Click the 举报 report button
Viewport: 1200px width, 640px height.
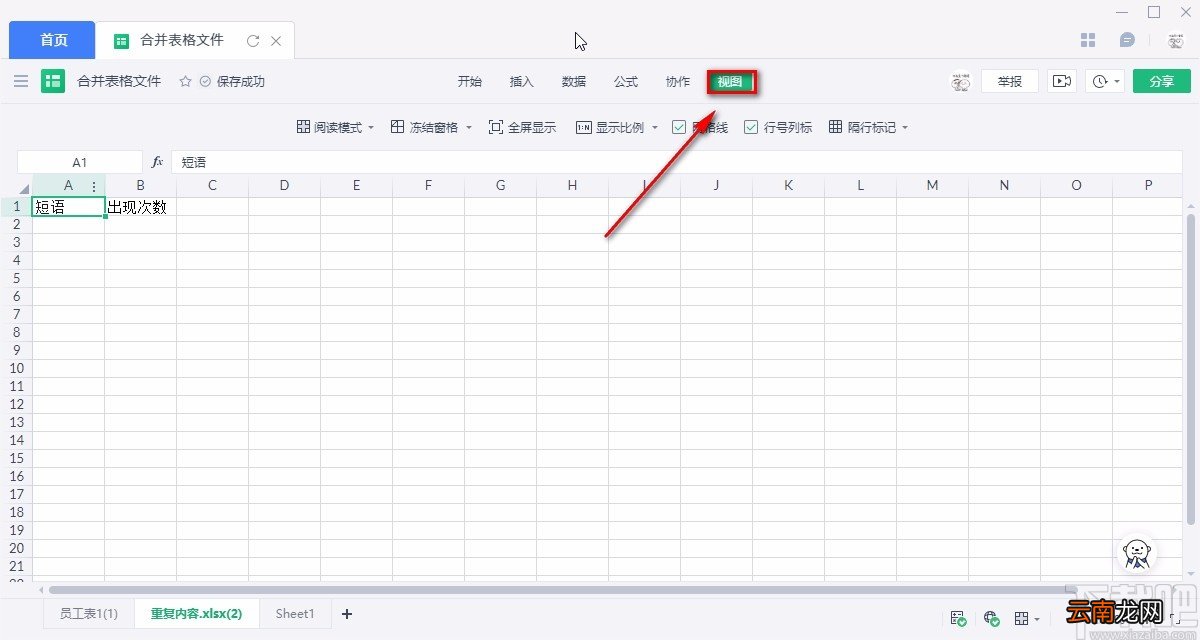(x=1010, y=81)
